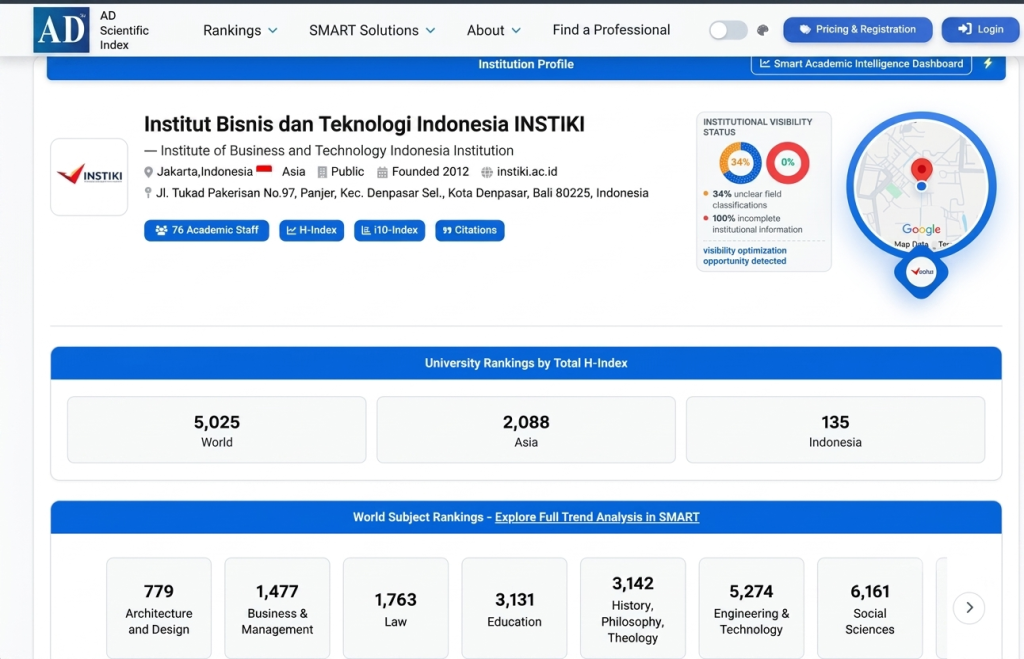The height and width of the screenshot is (659, 1024).
Task: Click the Indonesia flag icon
Action: tap(264, 170)
